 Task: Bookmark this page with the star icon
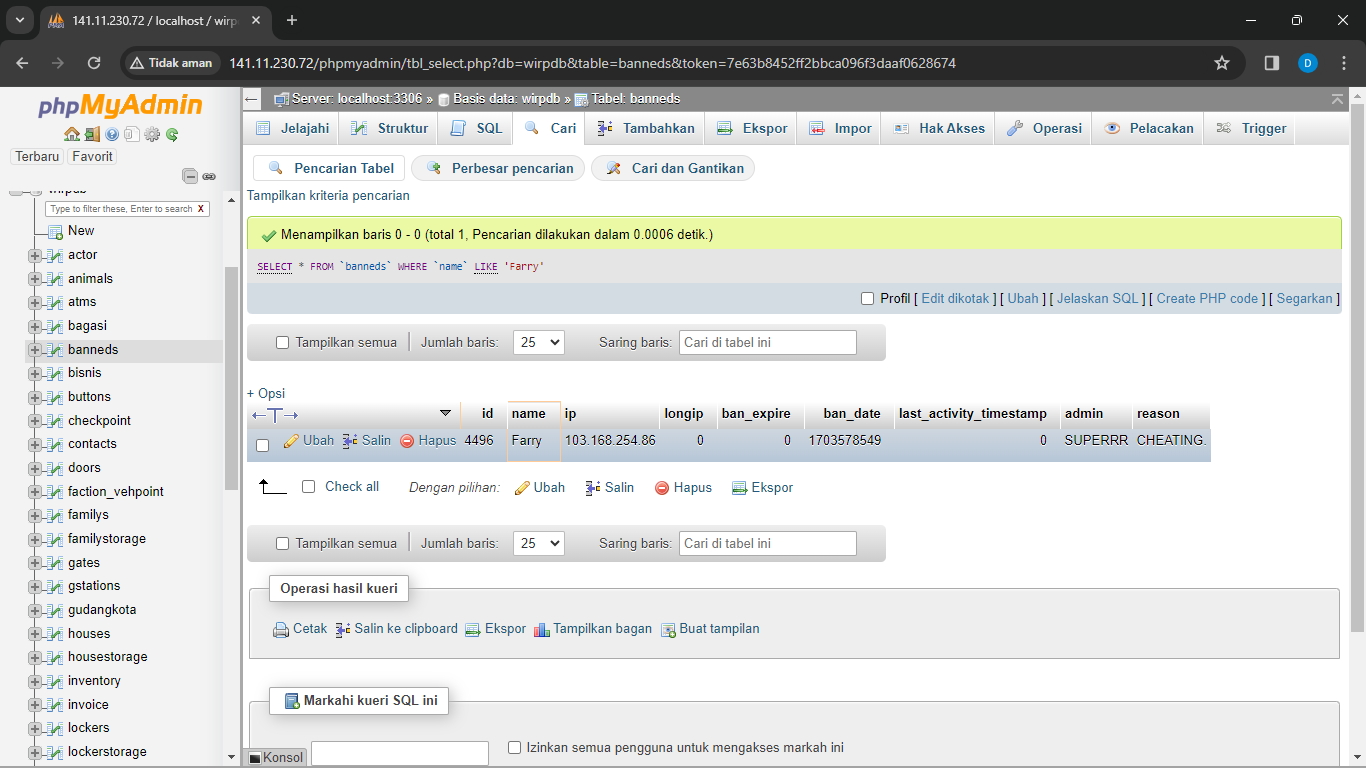tap(1221, 63)
